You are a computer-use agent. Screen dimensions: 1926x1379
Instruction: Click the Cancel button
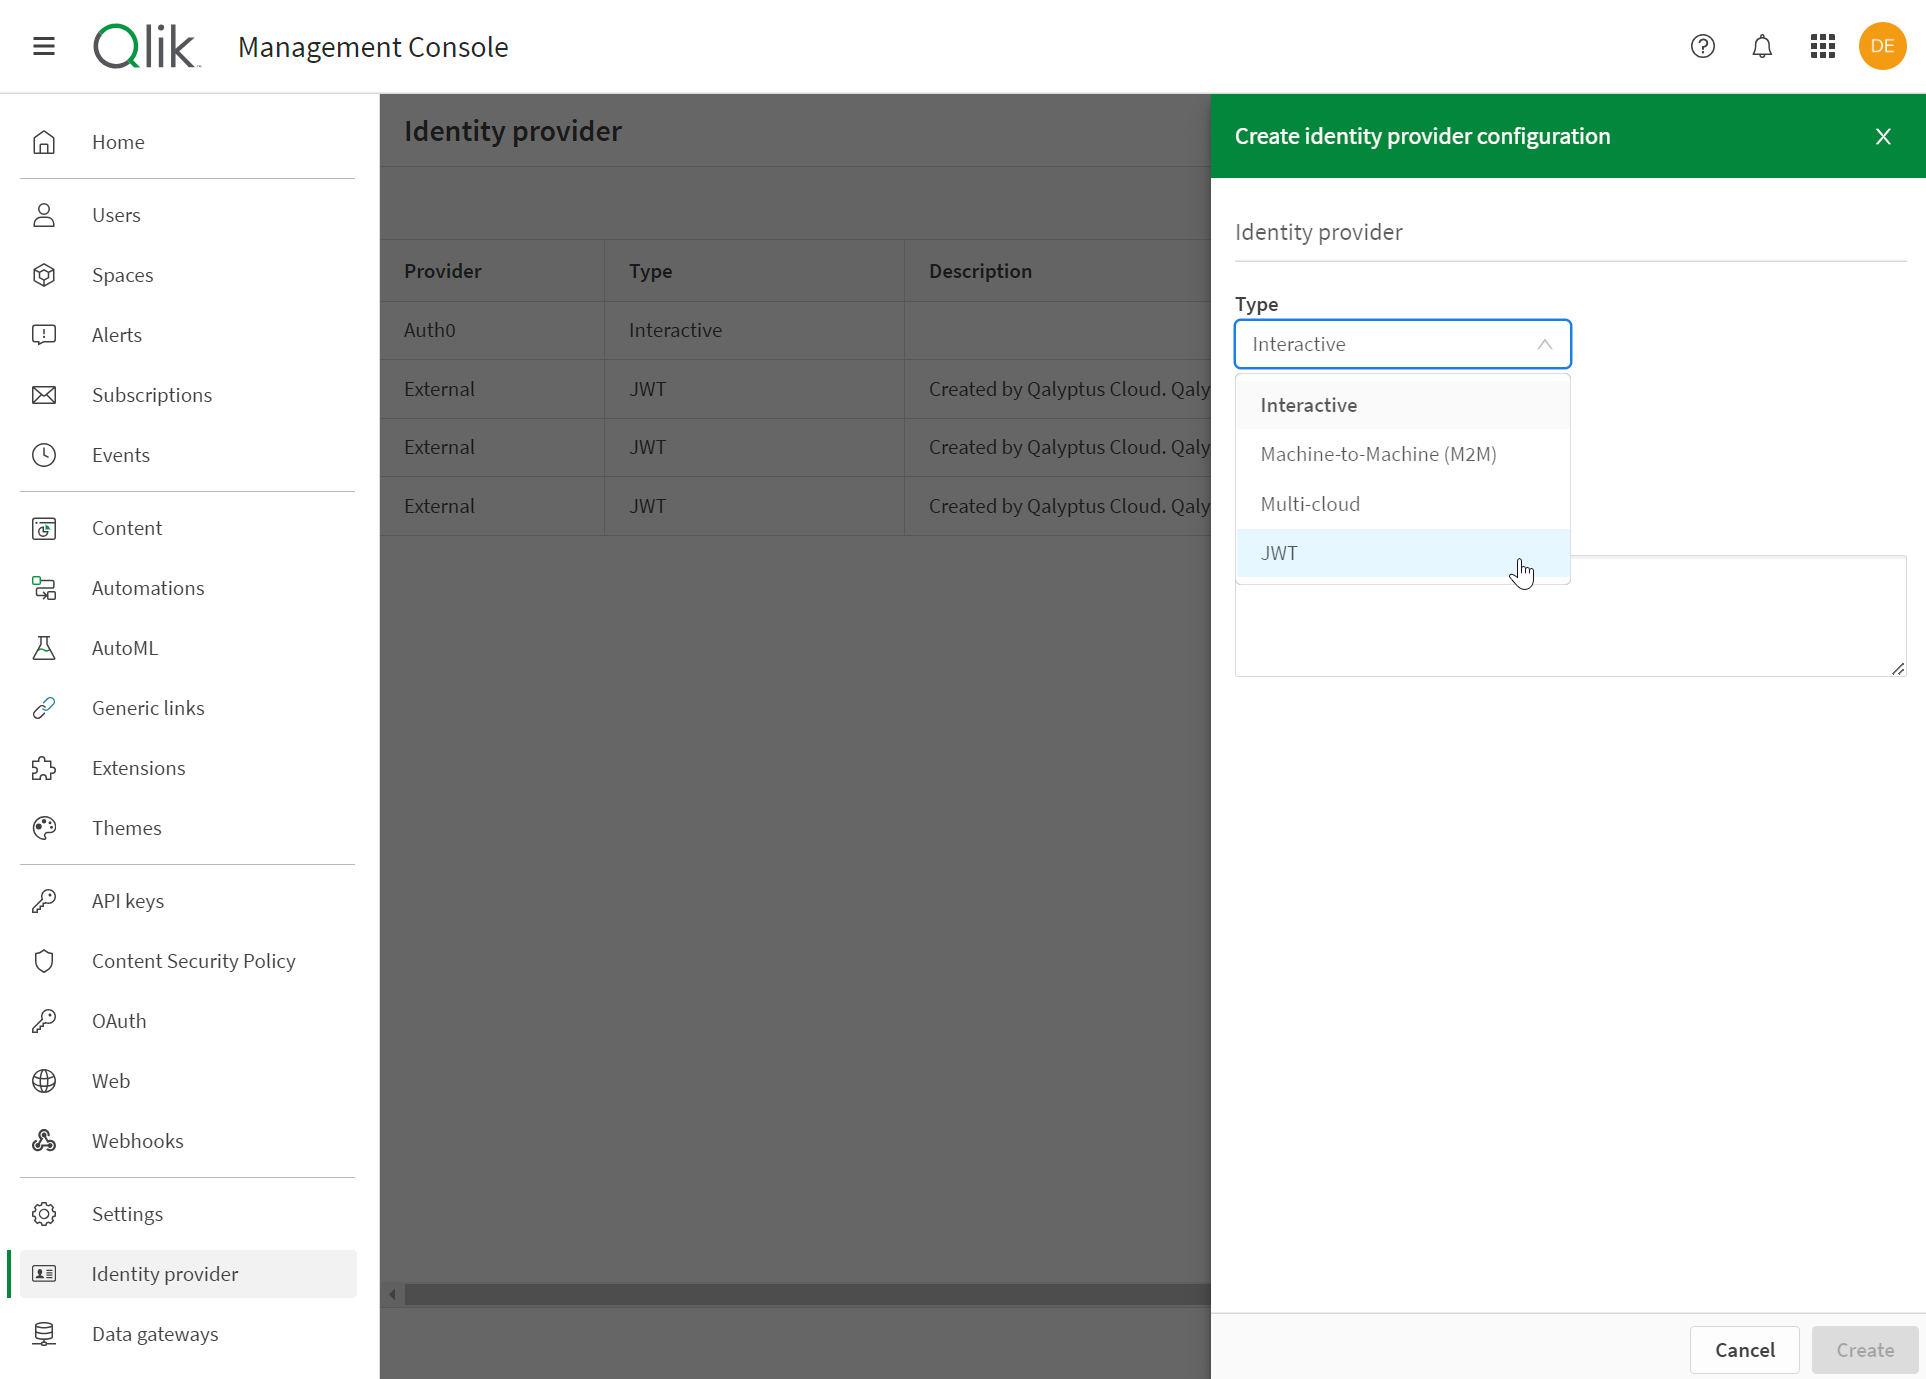[x=1744, y=1350]
